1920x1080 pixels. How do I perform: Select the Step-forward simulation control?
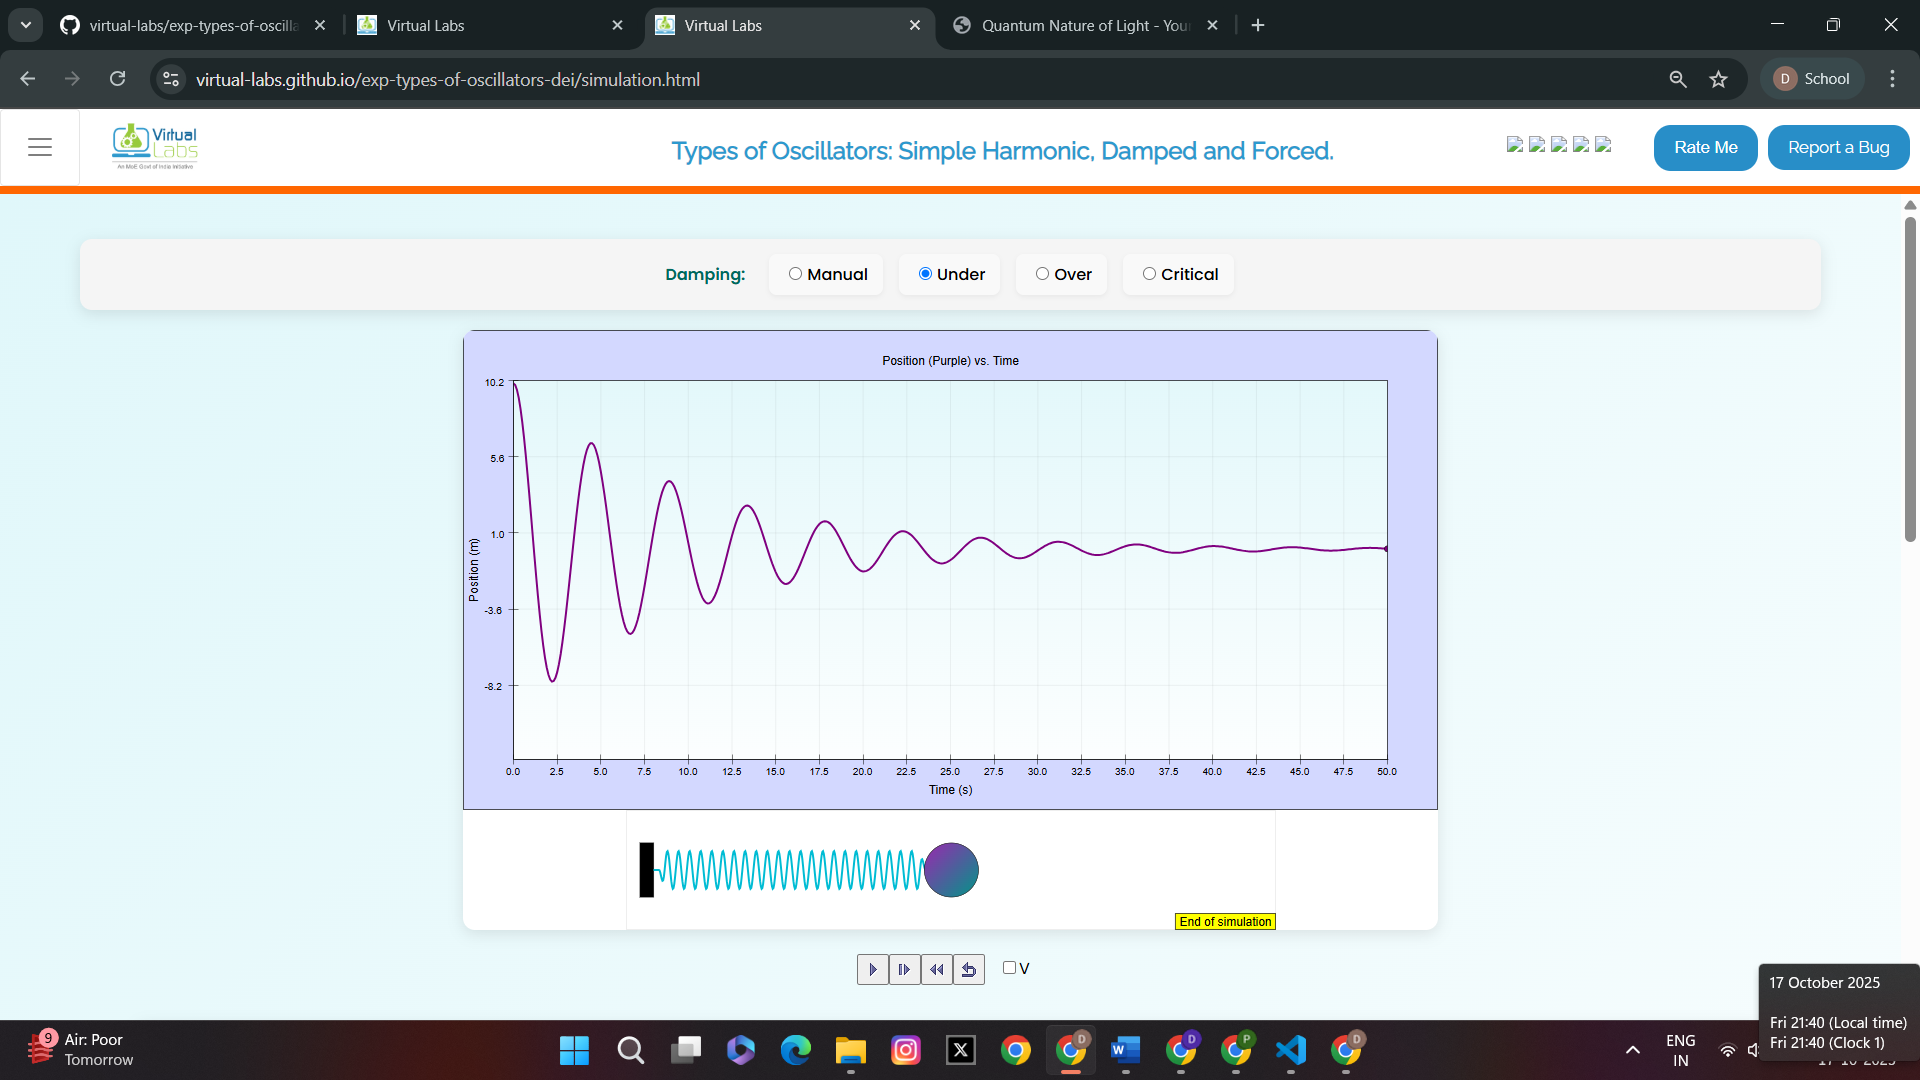coord(904,968)
